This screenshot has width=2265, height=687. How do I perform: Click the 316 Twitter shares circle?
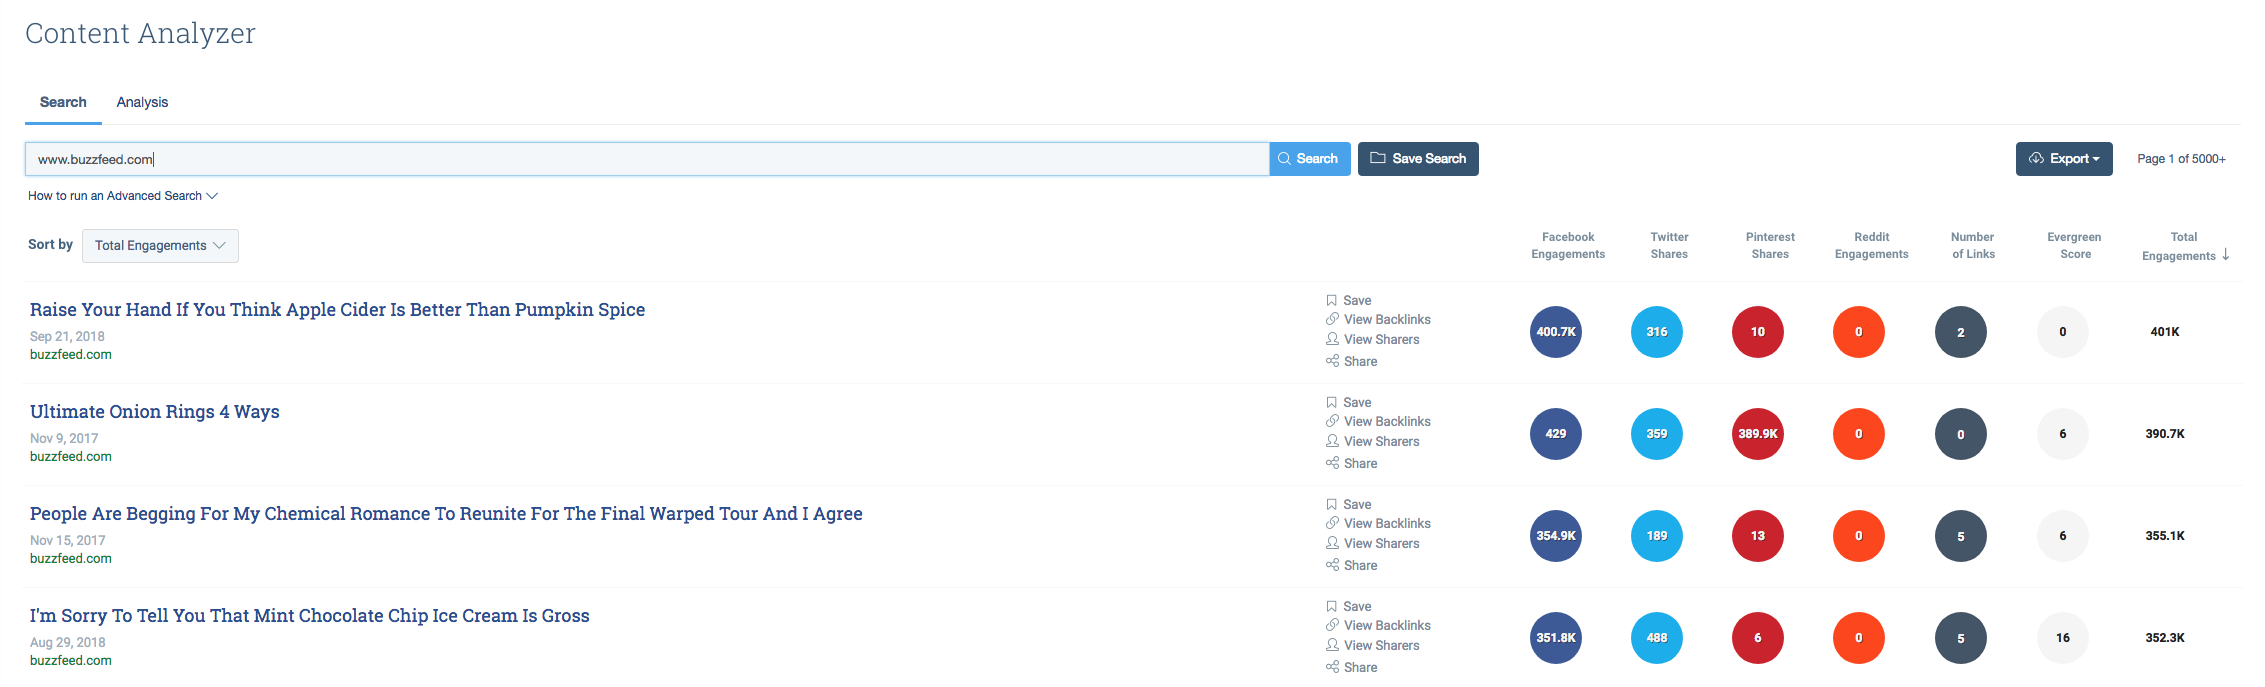(x=1657, y=332)
